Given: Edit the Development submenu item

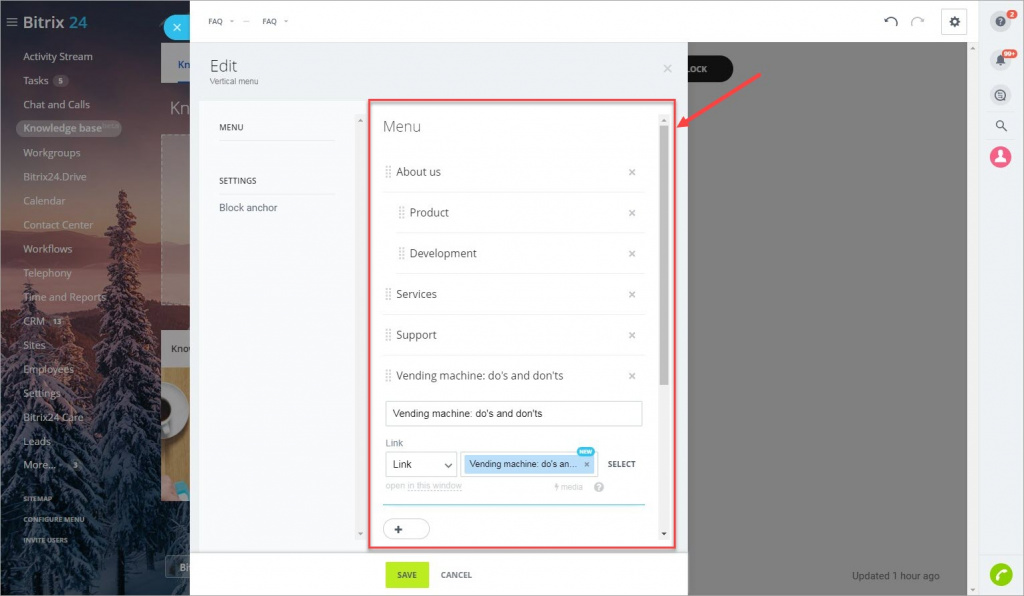Looking at the screenshot, I should pyautogui.click(x=443, y=253).
